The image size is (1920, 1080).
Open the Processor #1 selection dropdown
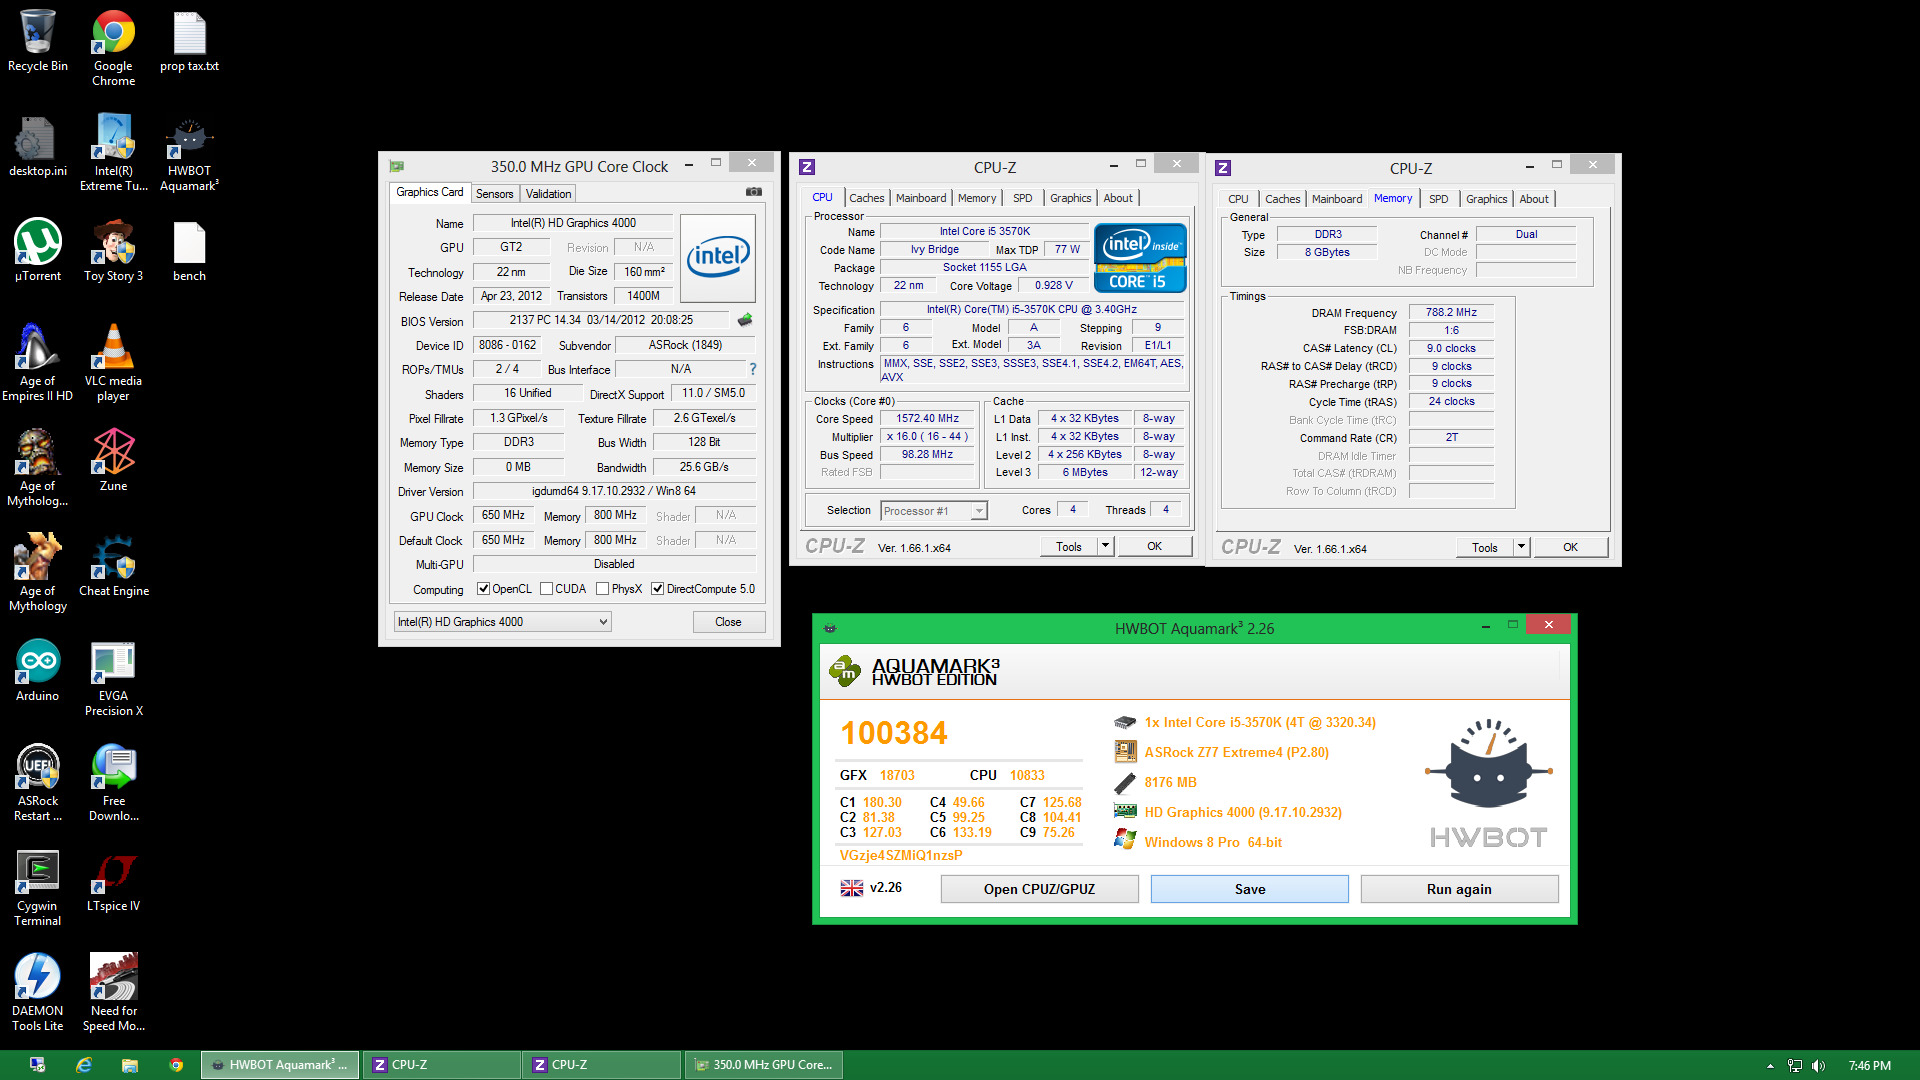click(934, 511)
